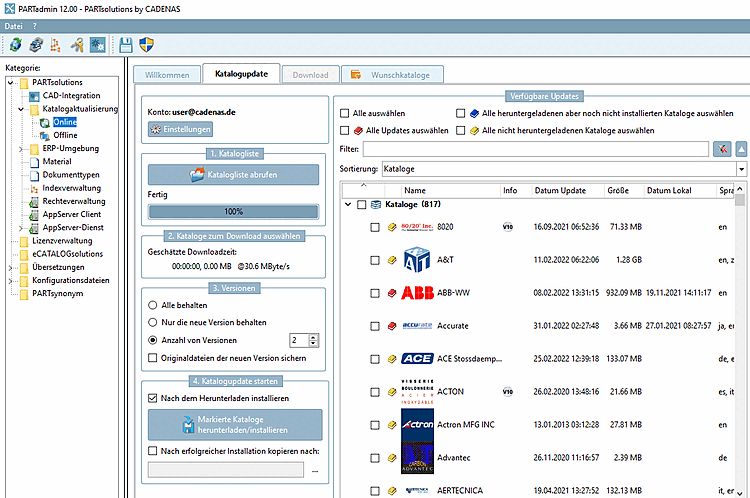
Task: Click the Anzahl von Versionen number field
Action: [x=299, y=340]
